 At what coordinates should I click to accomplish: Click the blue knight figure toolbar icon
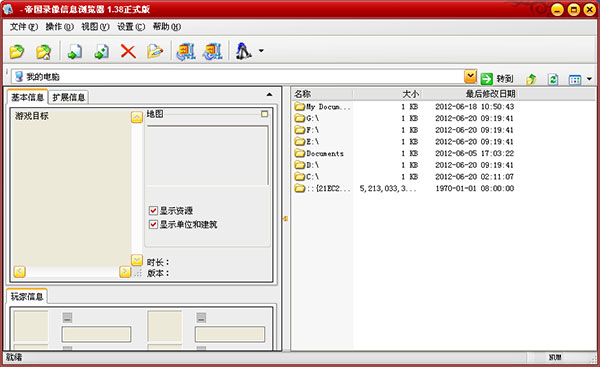point(244,51)
